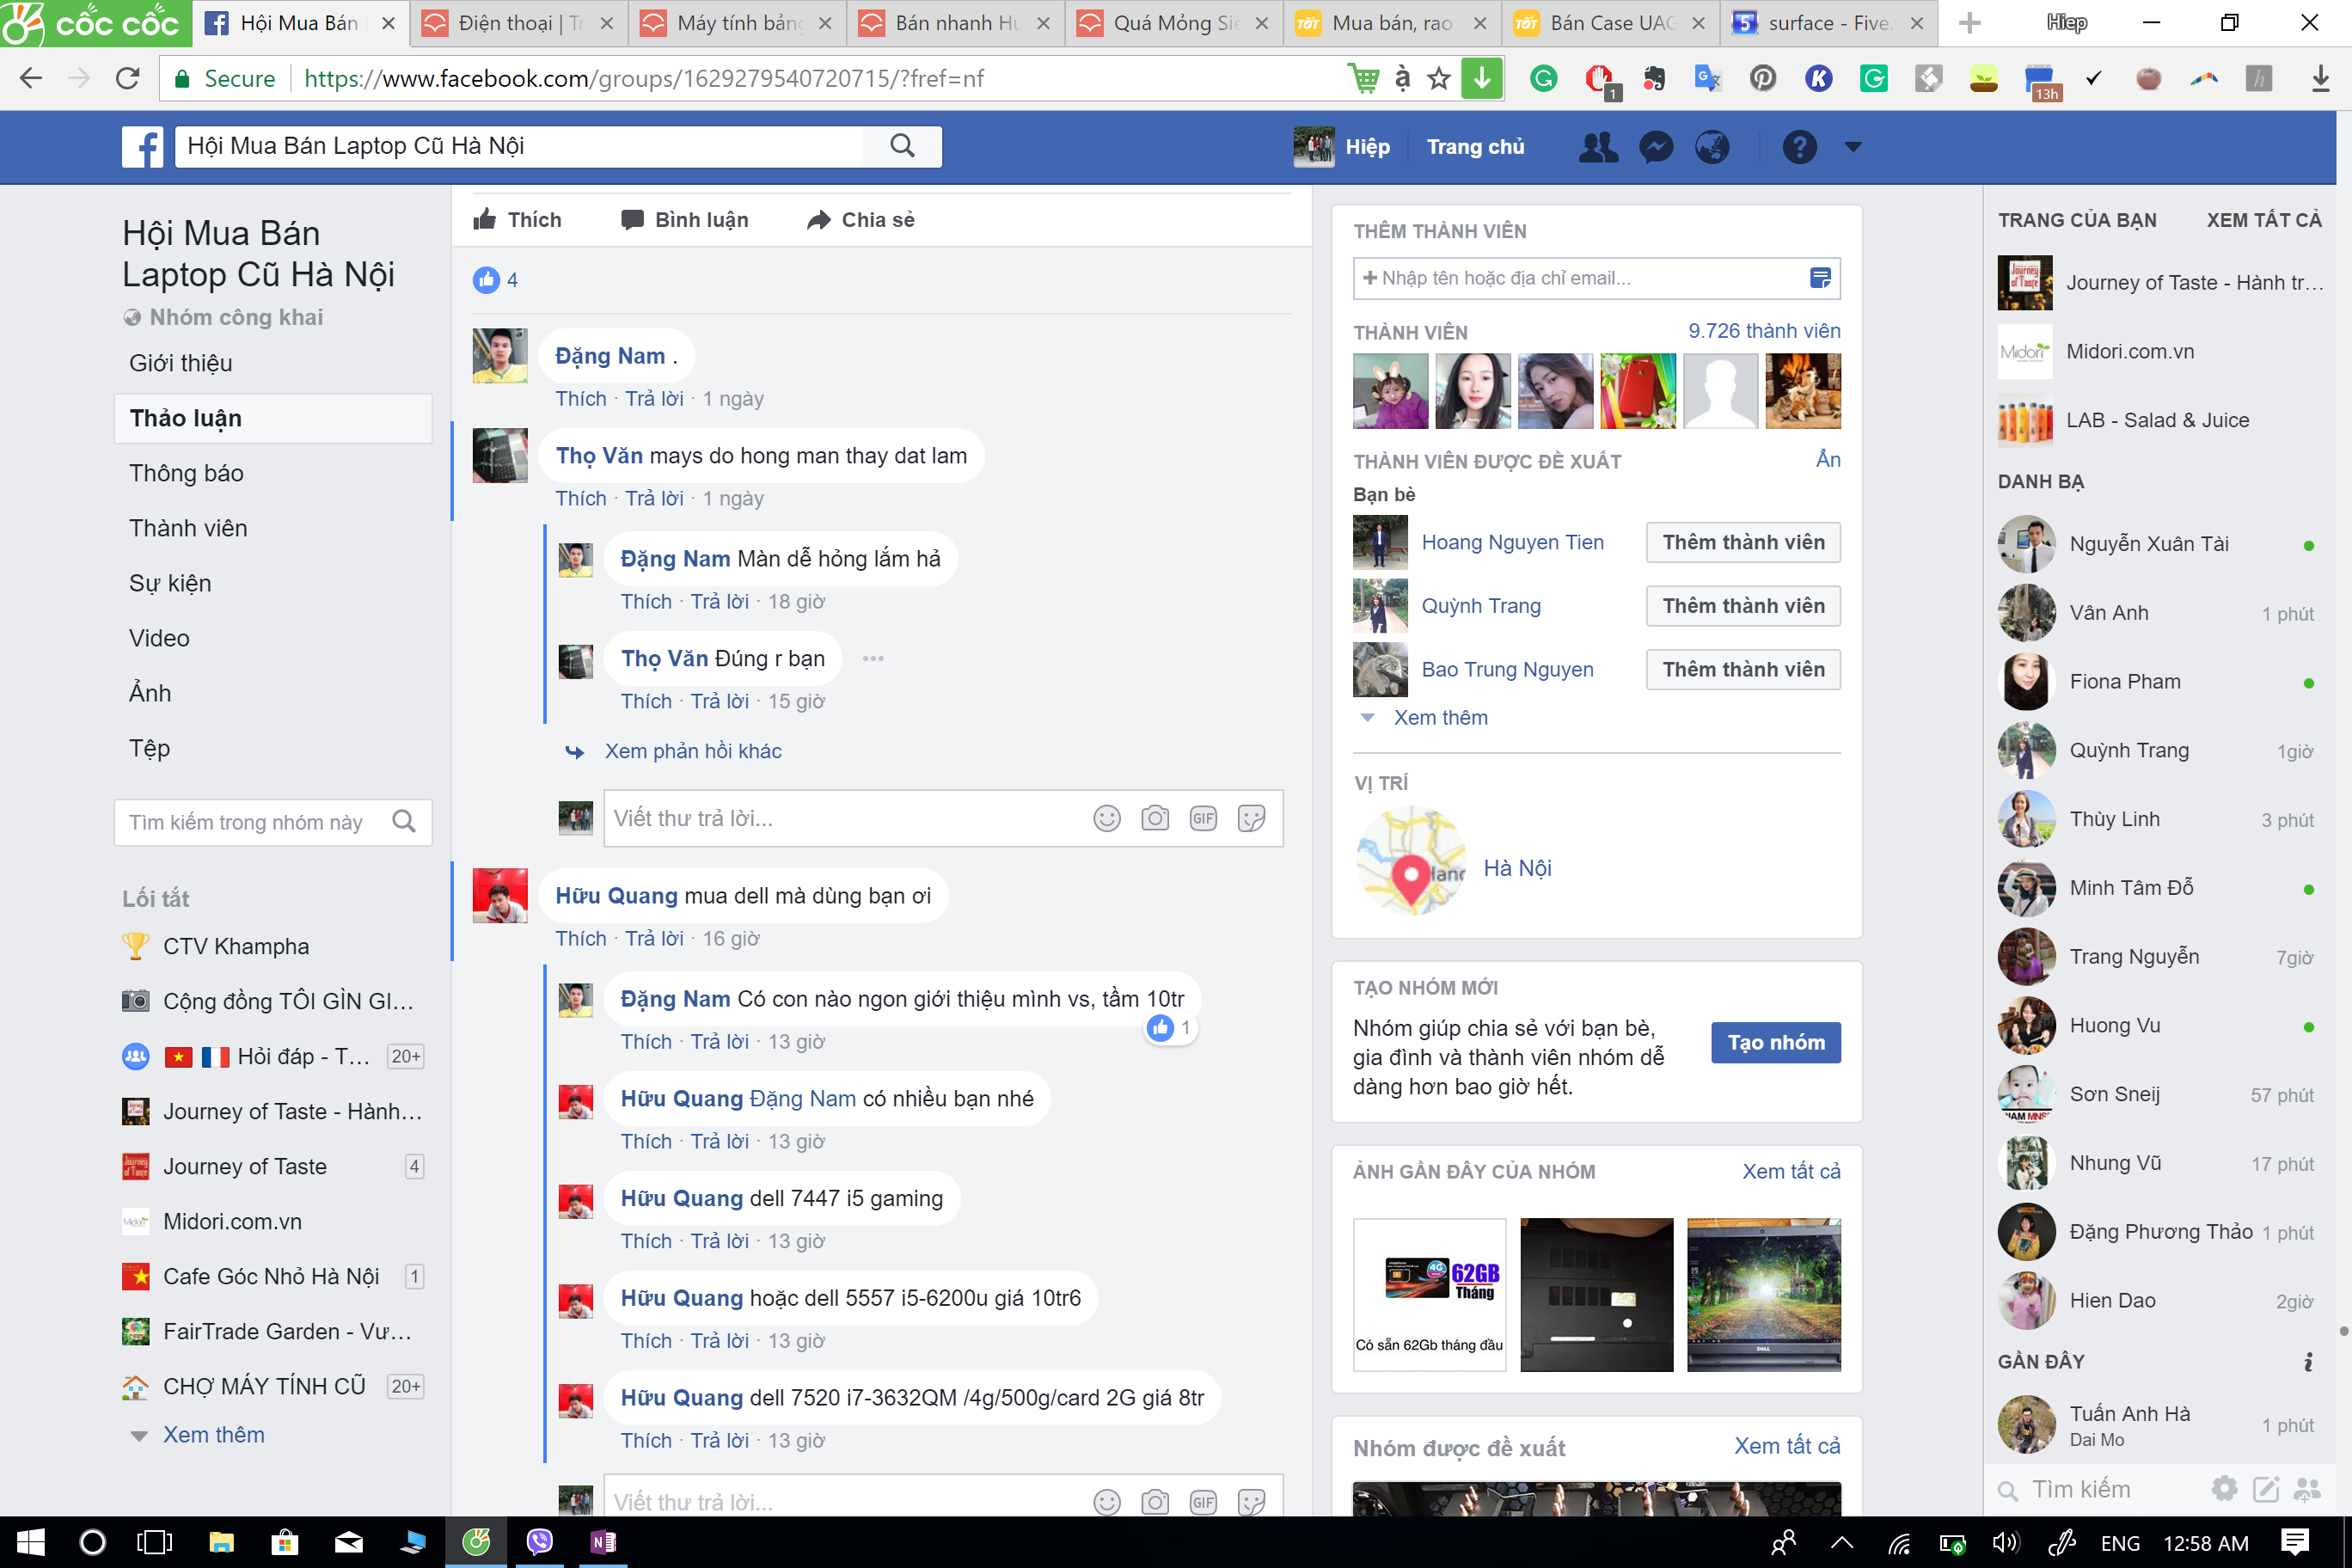Expand Xem thêm in shortcuts list
Image resolution: width=2352 pixels, height=1568 pixels.
(x=214, y=1435)
